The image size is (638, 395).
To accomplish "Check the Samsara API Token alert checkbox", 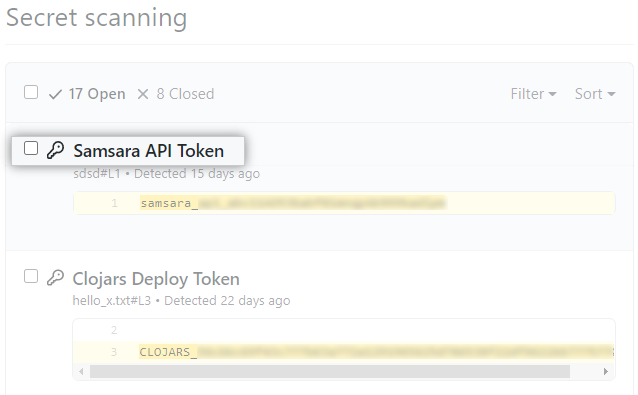I will 31,148.
